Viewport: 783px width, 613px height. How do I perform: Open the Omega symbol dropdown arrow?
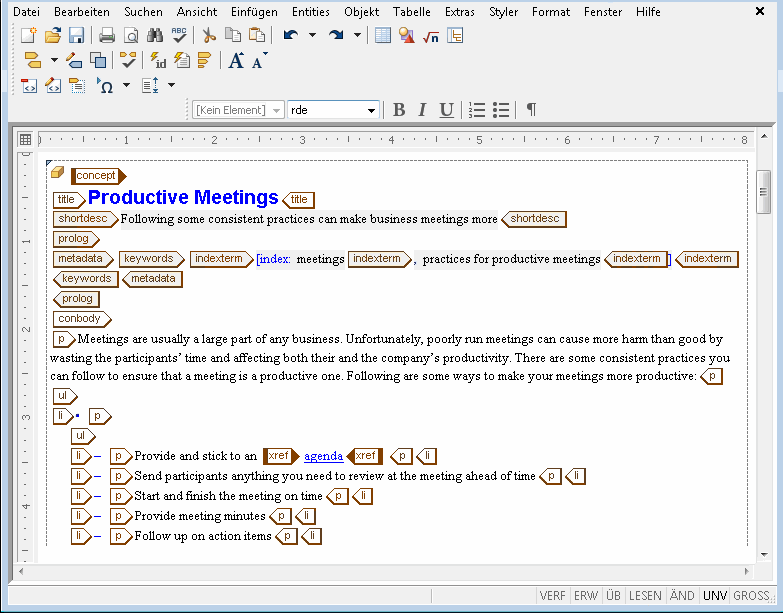[126, 85]
